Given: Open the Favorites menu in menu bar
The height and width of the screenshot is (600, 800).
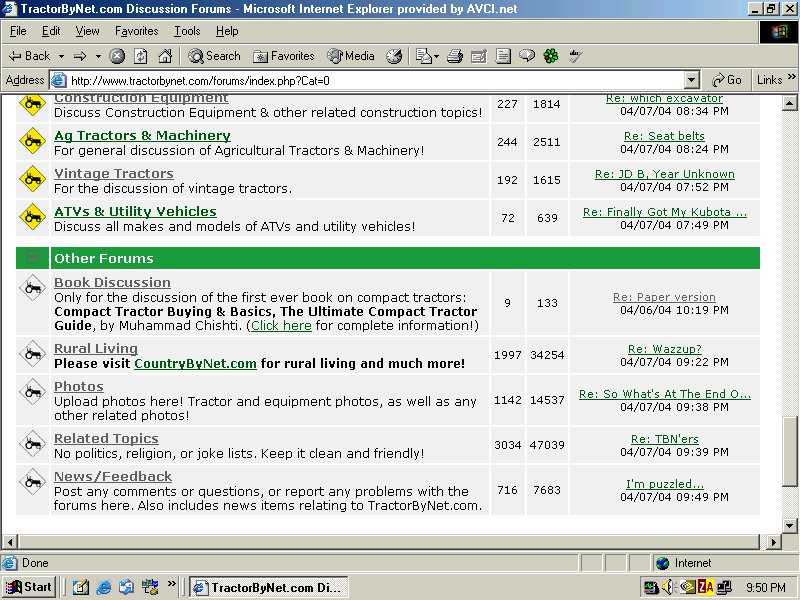Looking at the screenshot, I should point(136,31).
